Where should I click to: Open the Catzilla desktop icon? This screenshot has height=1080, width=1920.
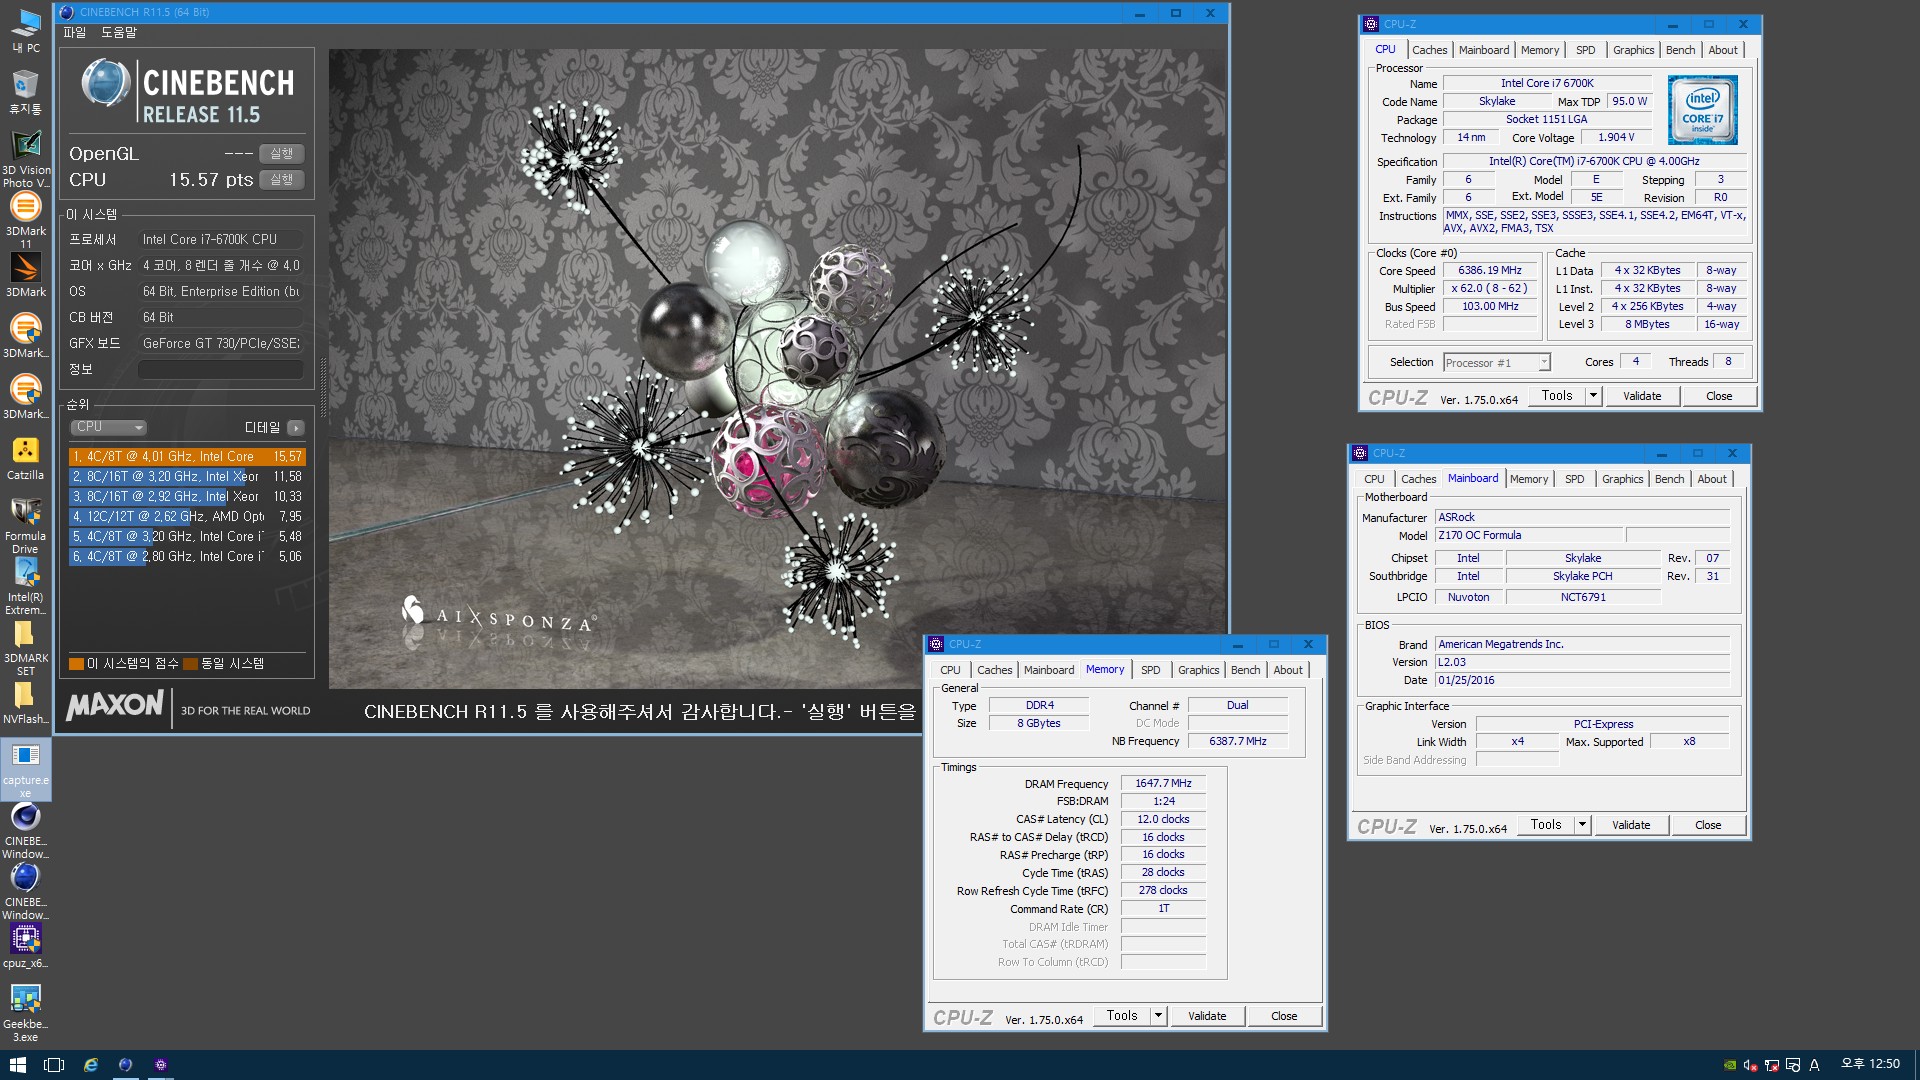click(25, 458)
